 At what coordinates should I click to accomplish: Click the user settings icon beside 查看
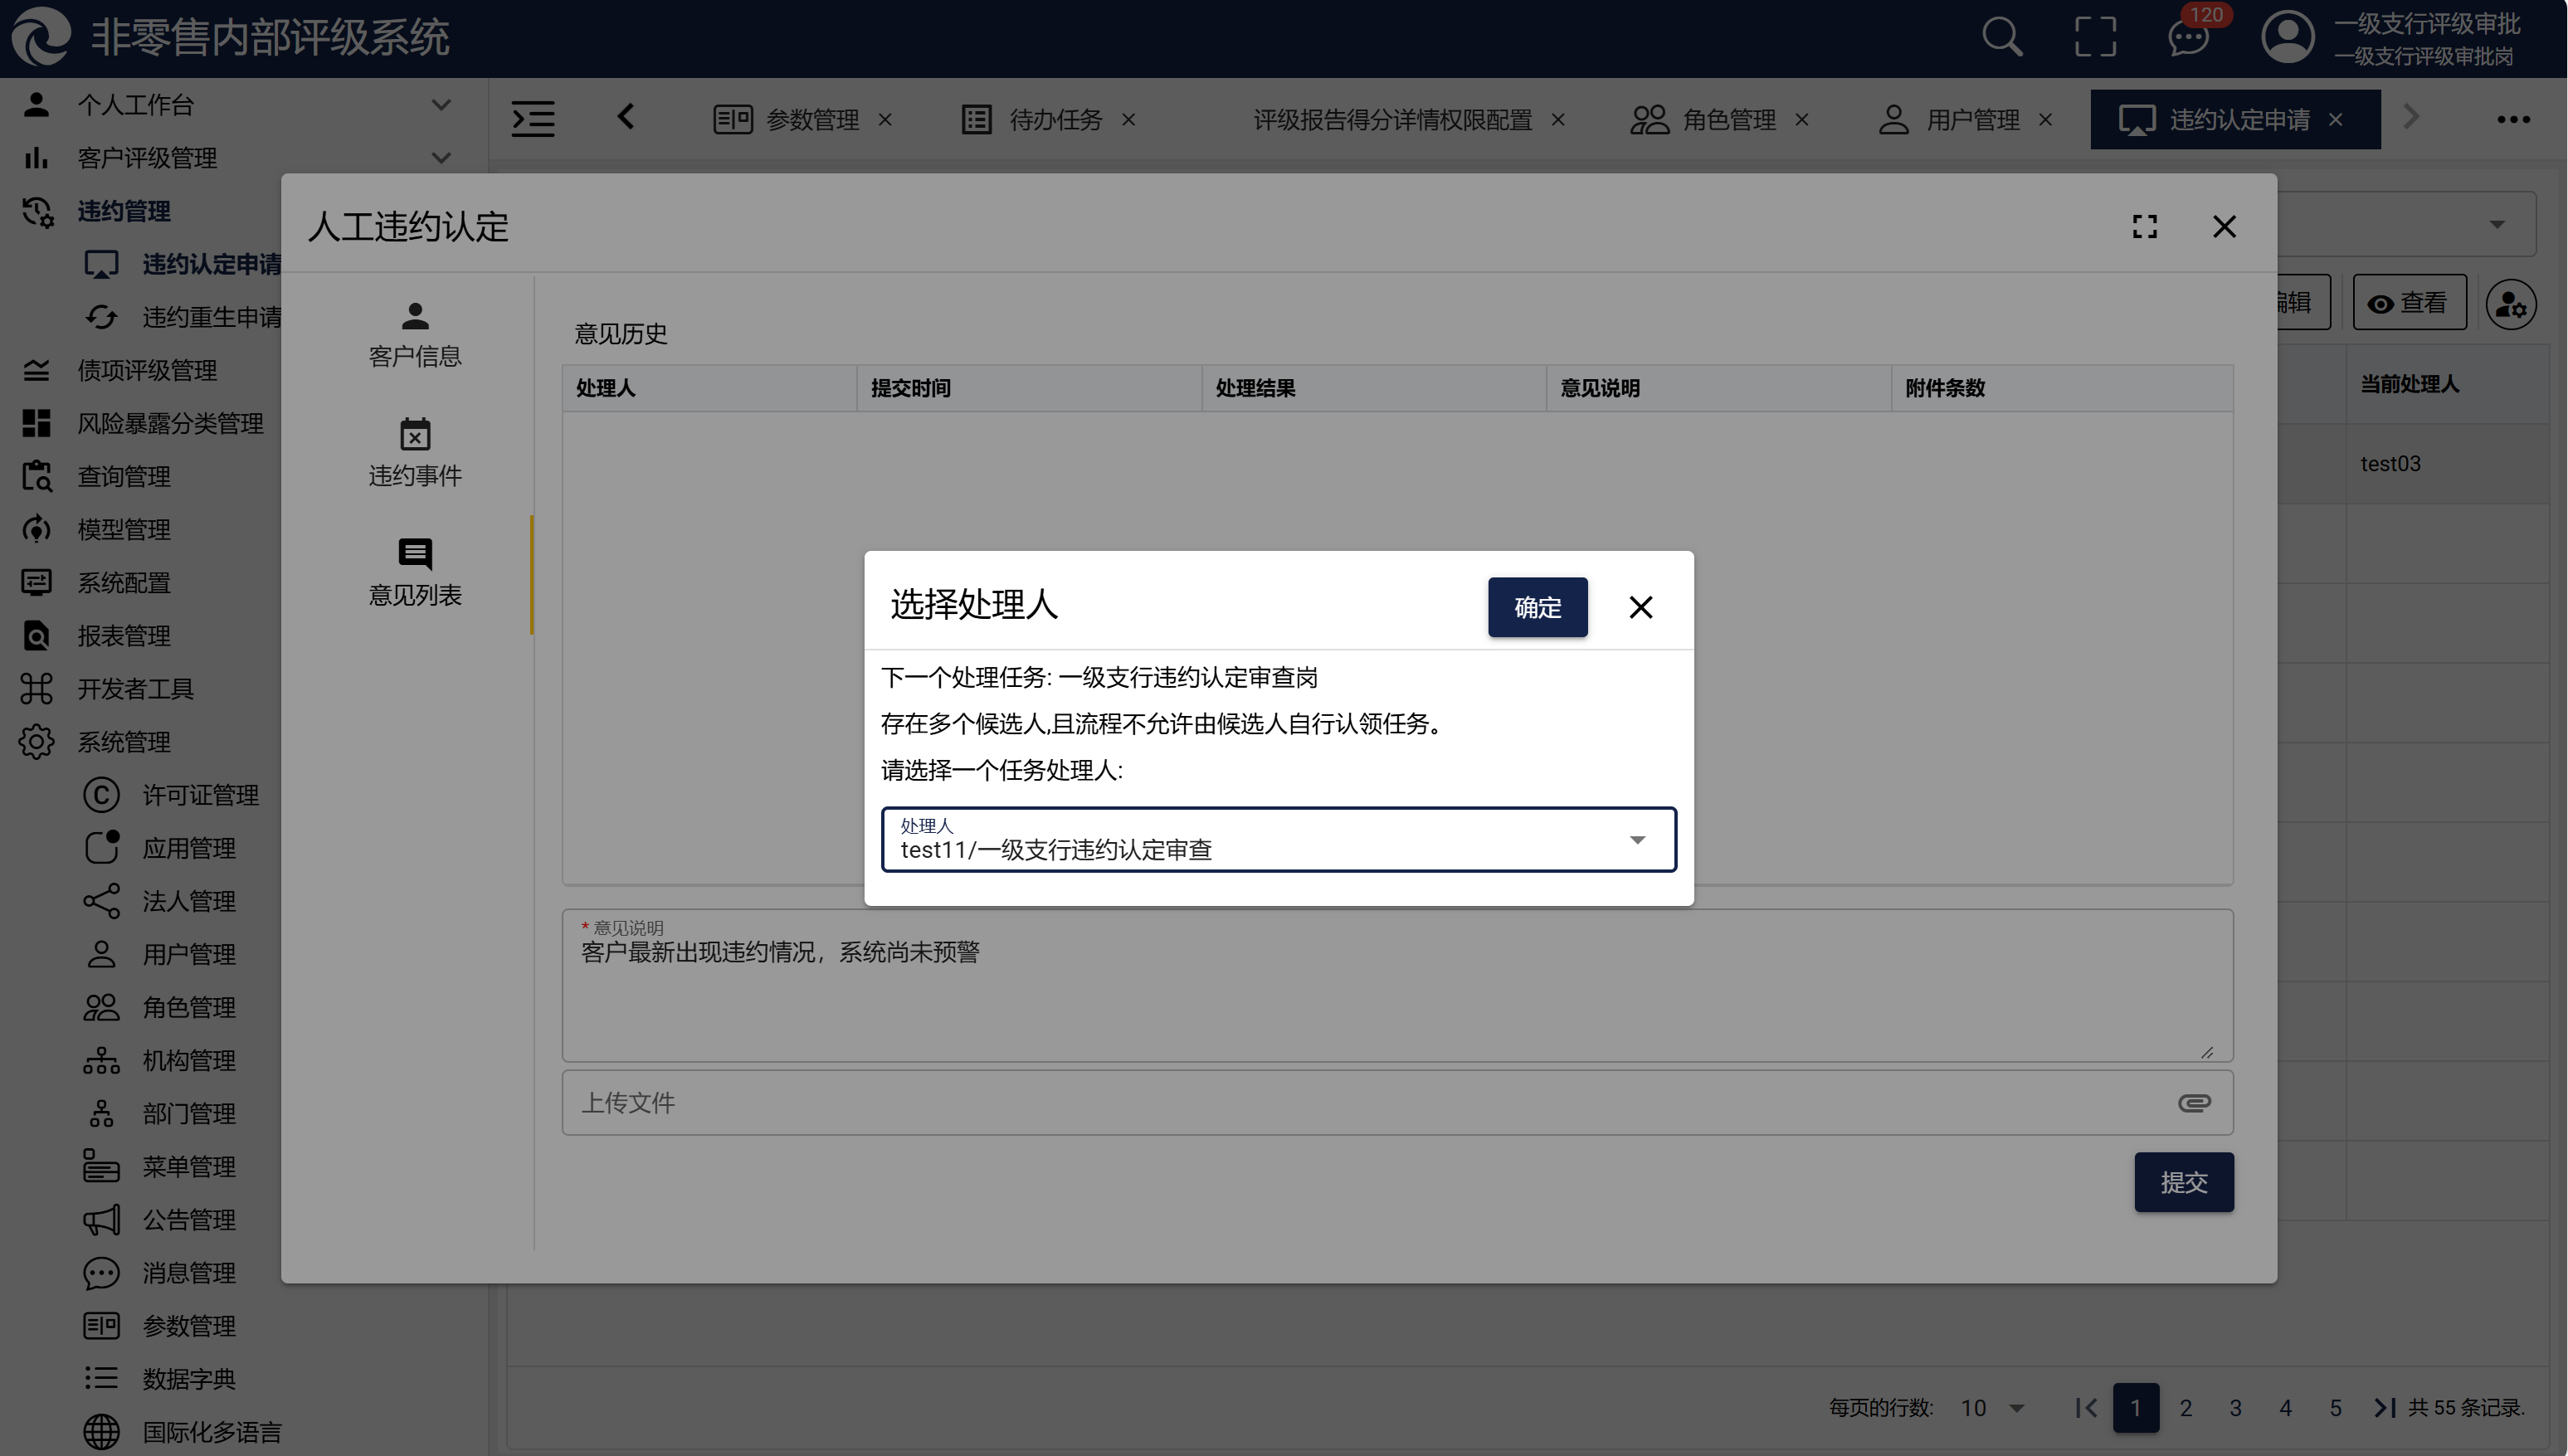2510,304
